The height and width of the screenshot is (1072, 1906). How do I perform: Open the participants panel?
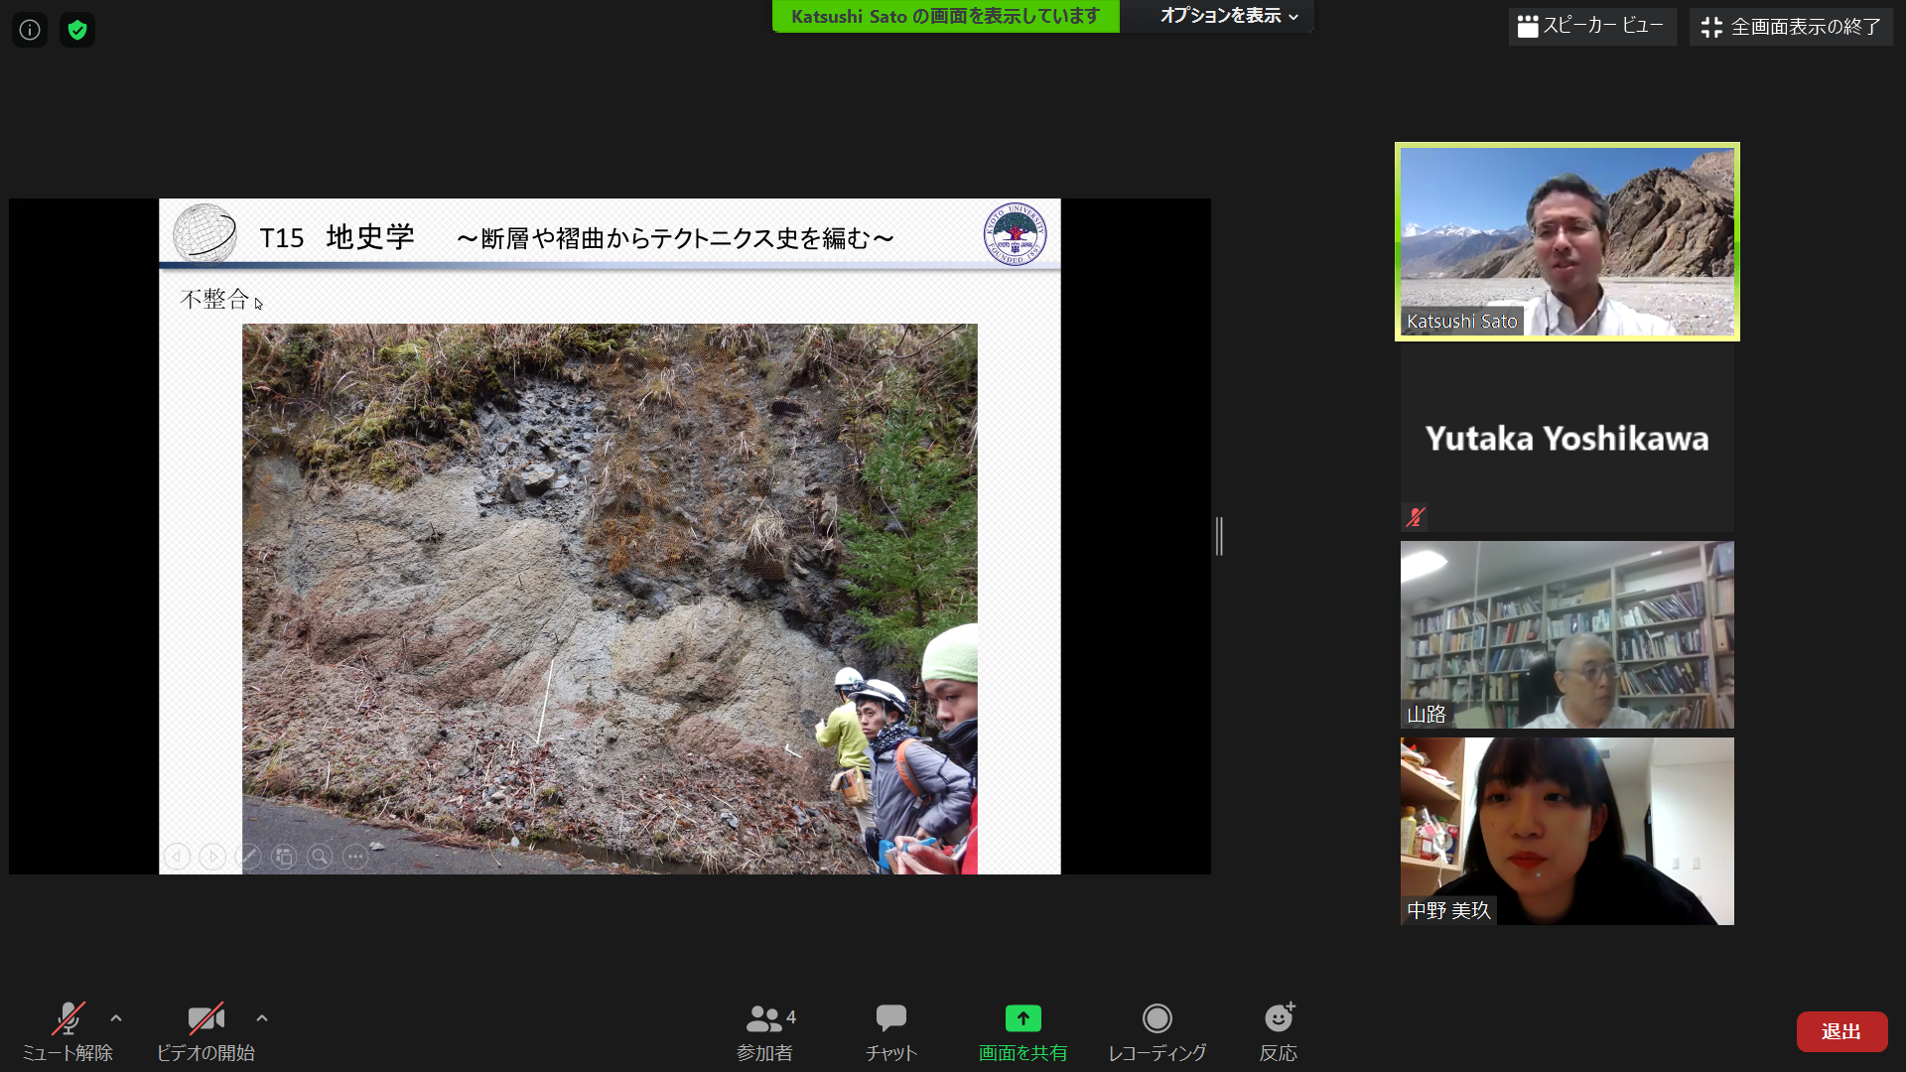tap(766, 1032)
